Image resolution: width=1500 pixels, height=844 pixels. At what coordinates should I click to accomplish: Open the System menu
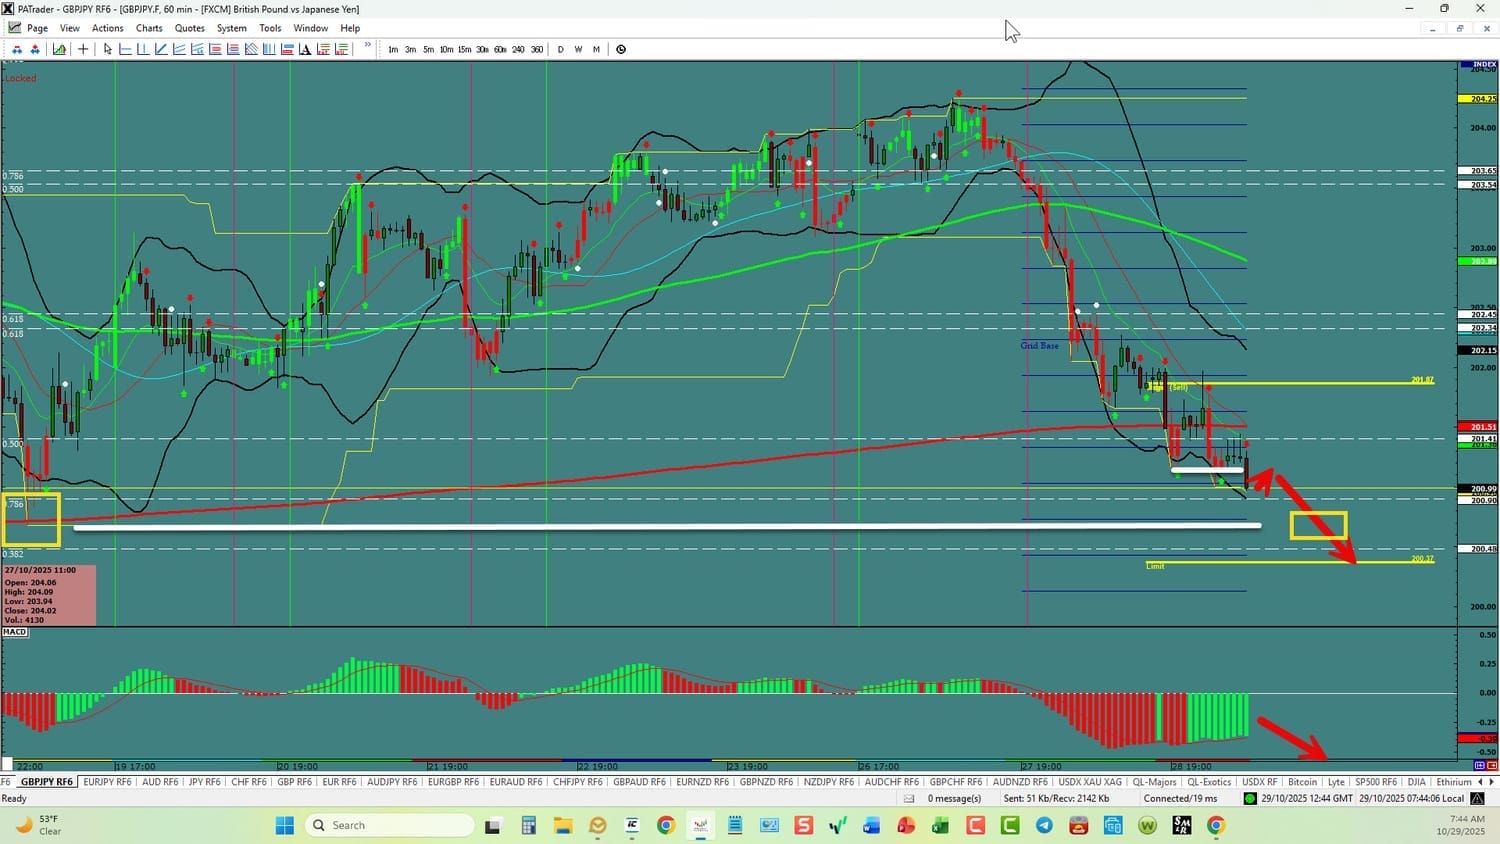click(232, 28)
